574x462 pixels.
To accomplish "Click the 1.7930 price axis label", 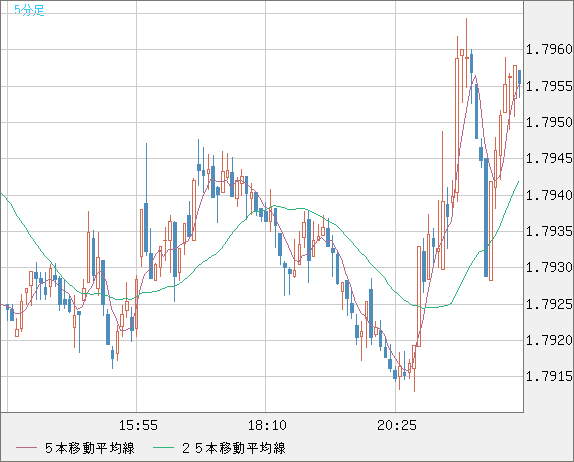I will [549, 267].
